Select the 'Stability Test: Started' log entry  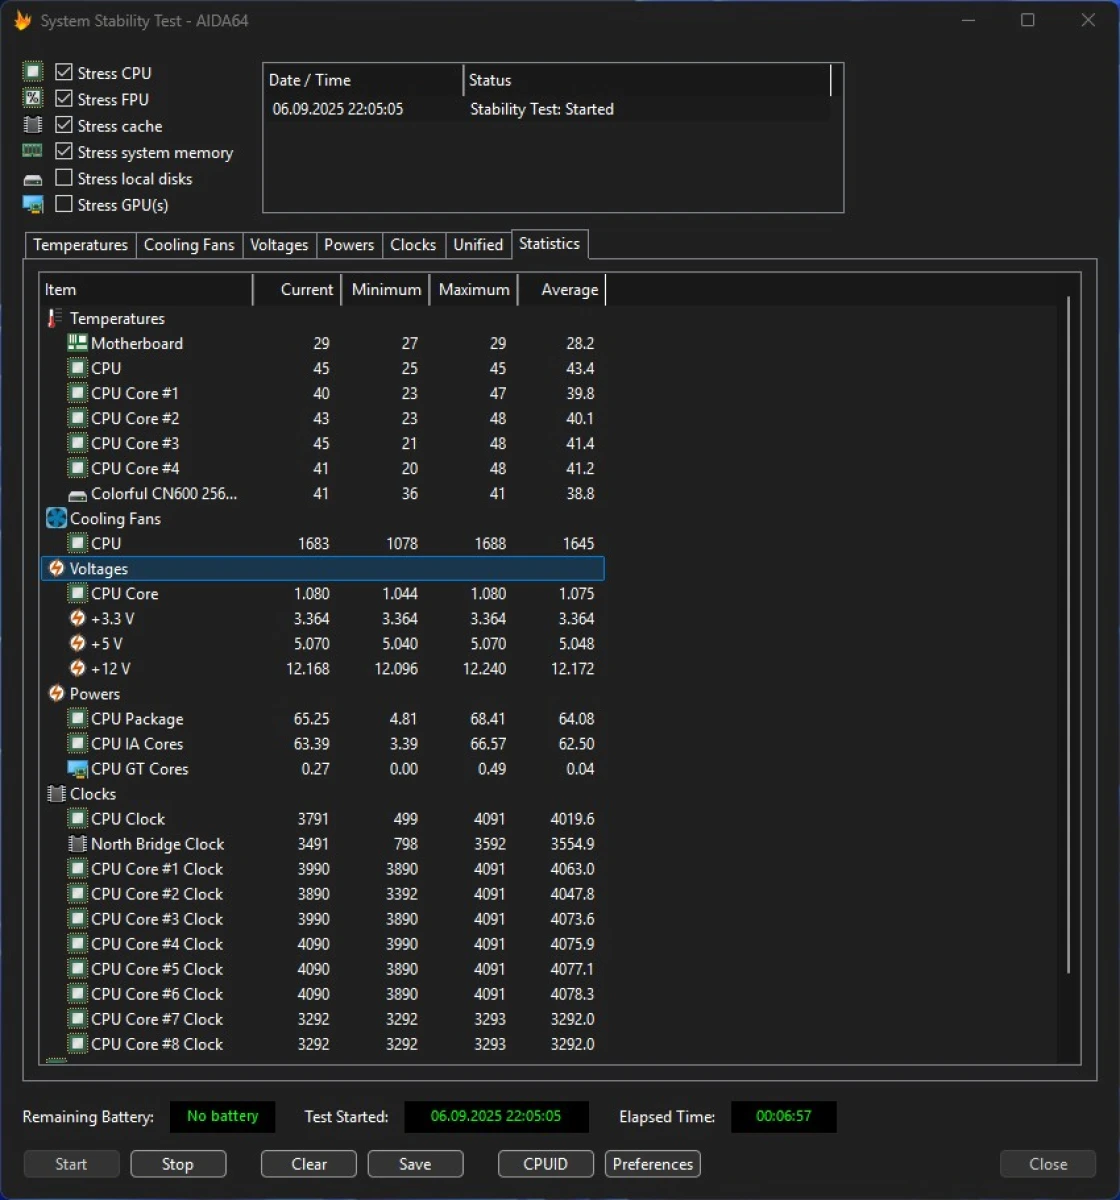pyautogui.click(x=542, y=109)
